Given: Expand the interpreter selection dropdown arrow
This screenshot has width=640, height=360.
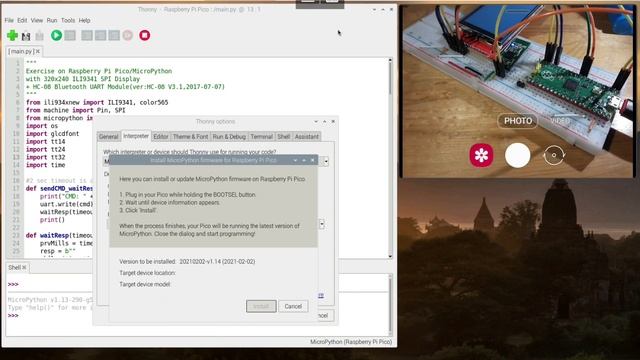Looking at the screenshot, I should 326,161.
